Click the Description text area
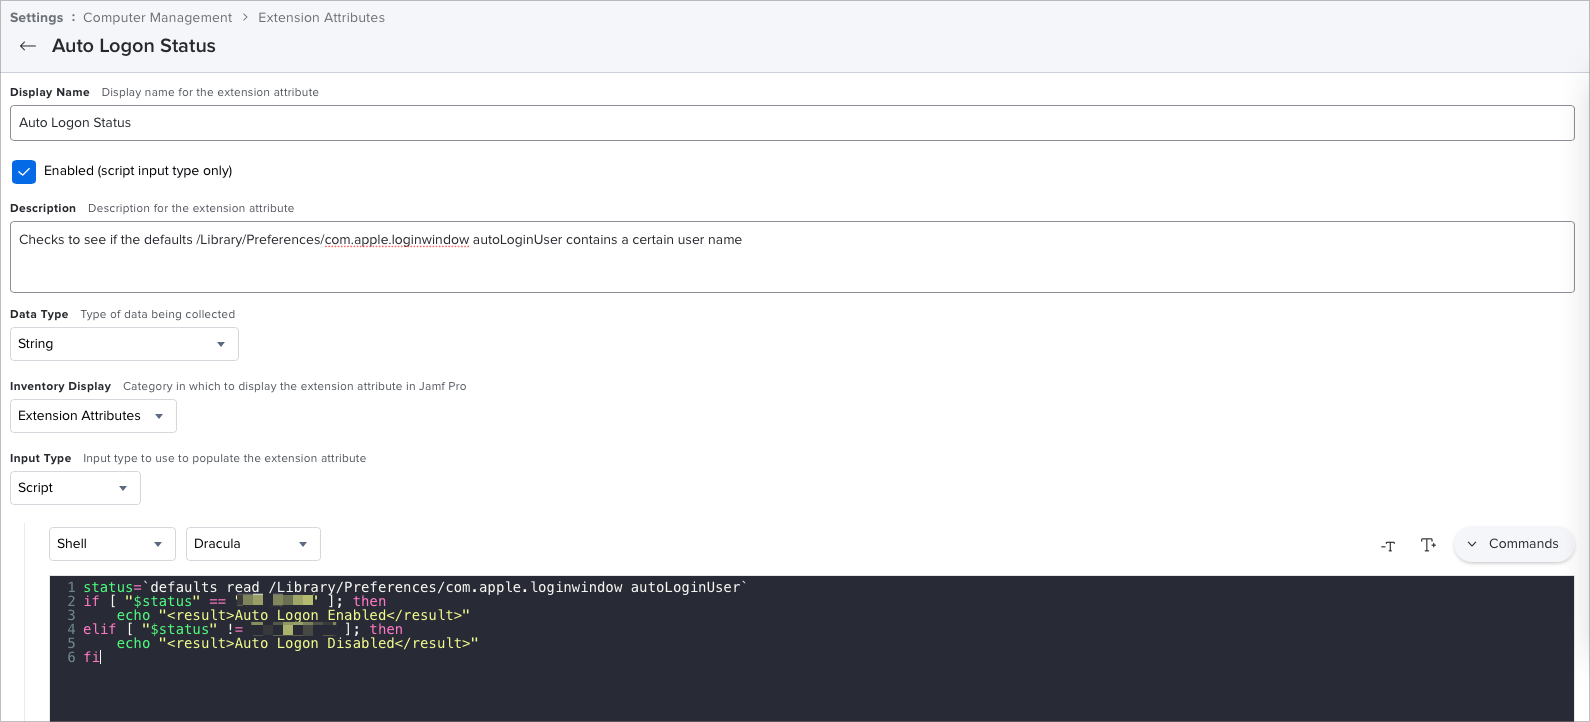 [x=792, y=257]
